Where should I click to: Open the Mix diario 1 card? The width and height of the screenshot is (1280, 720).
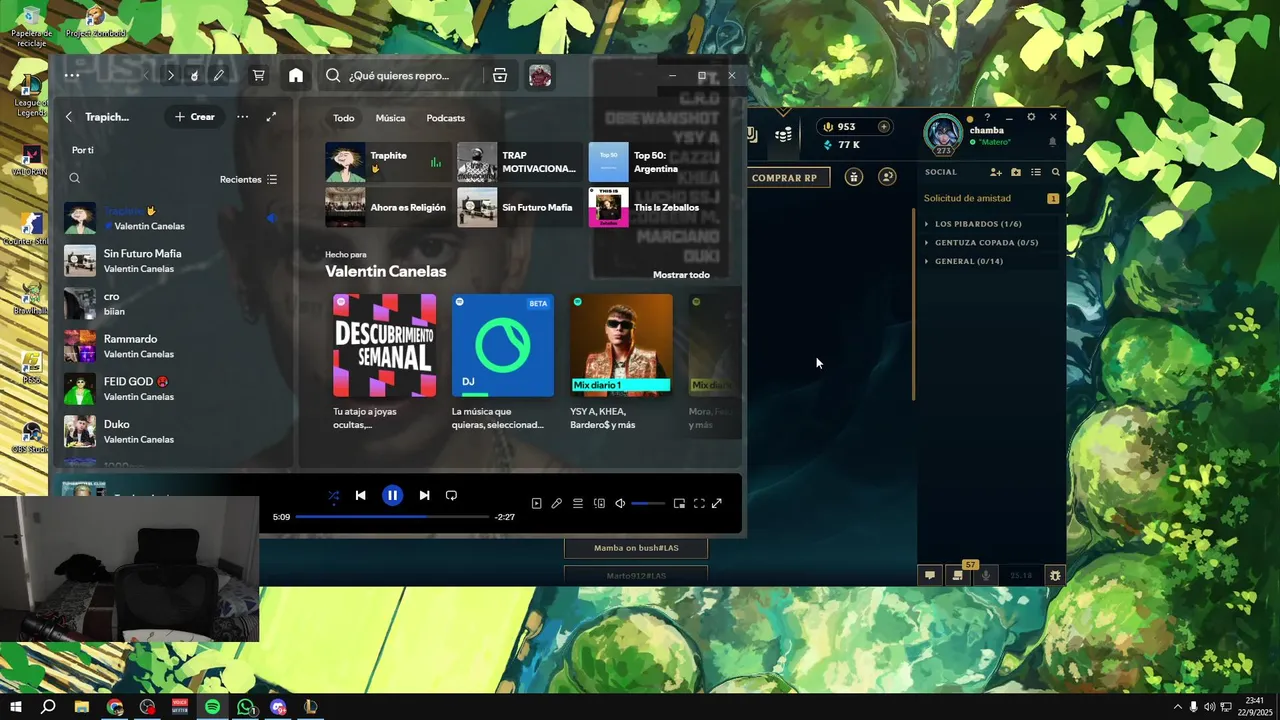click(621, 362)
